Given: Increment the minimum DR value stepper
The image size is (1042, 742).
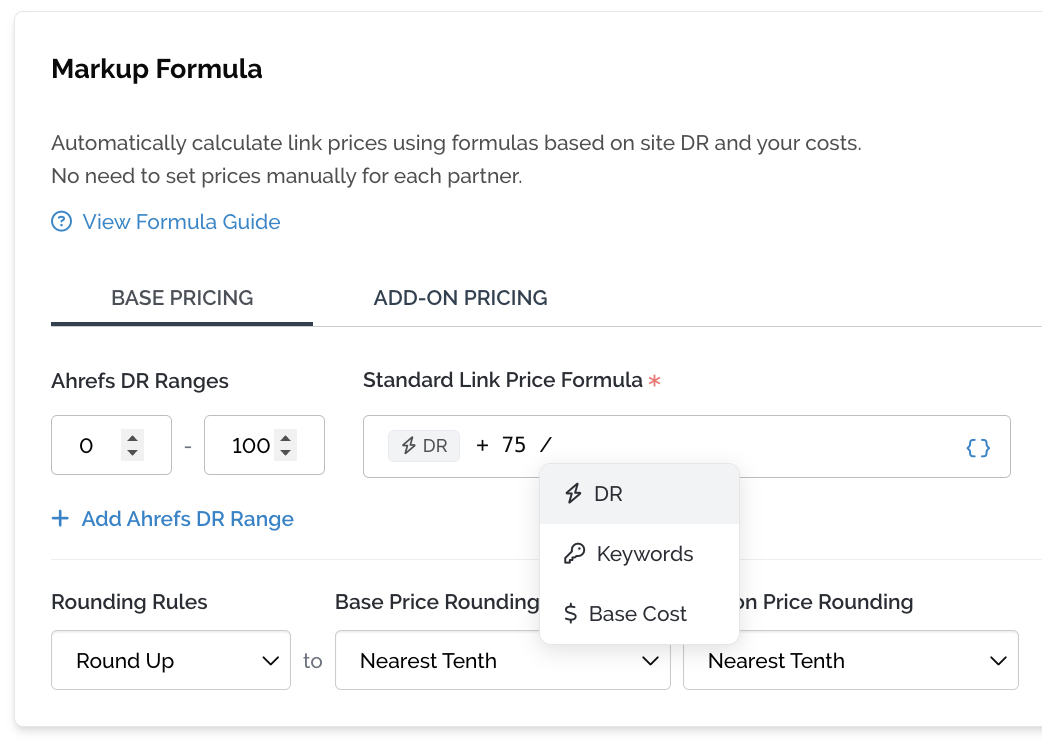Looking at the screenshot, I should point(133,438).
